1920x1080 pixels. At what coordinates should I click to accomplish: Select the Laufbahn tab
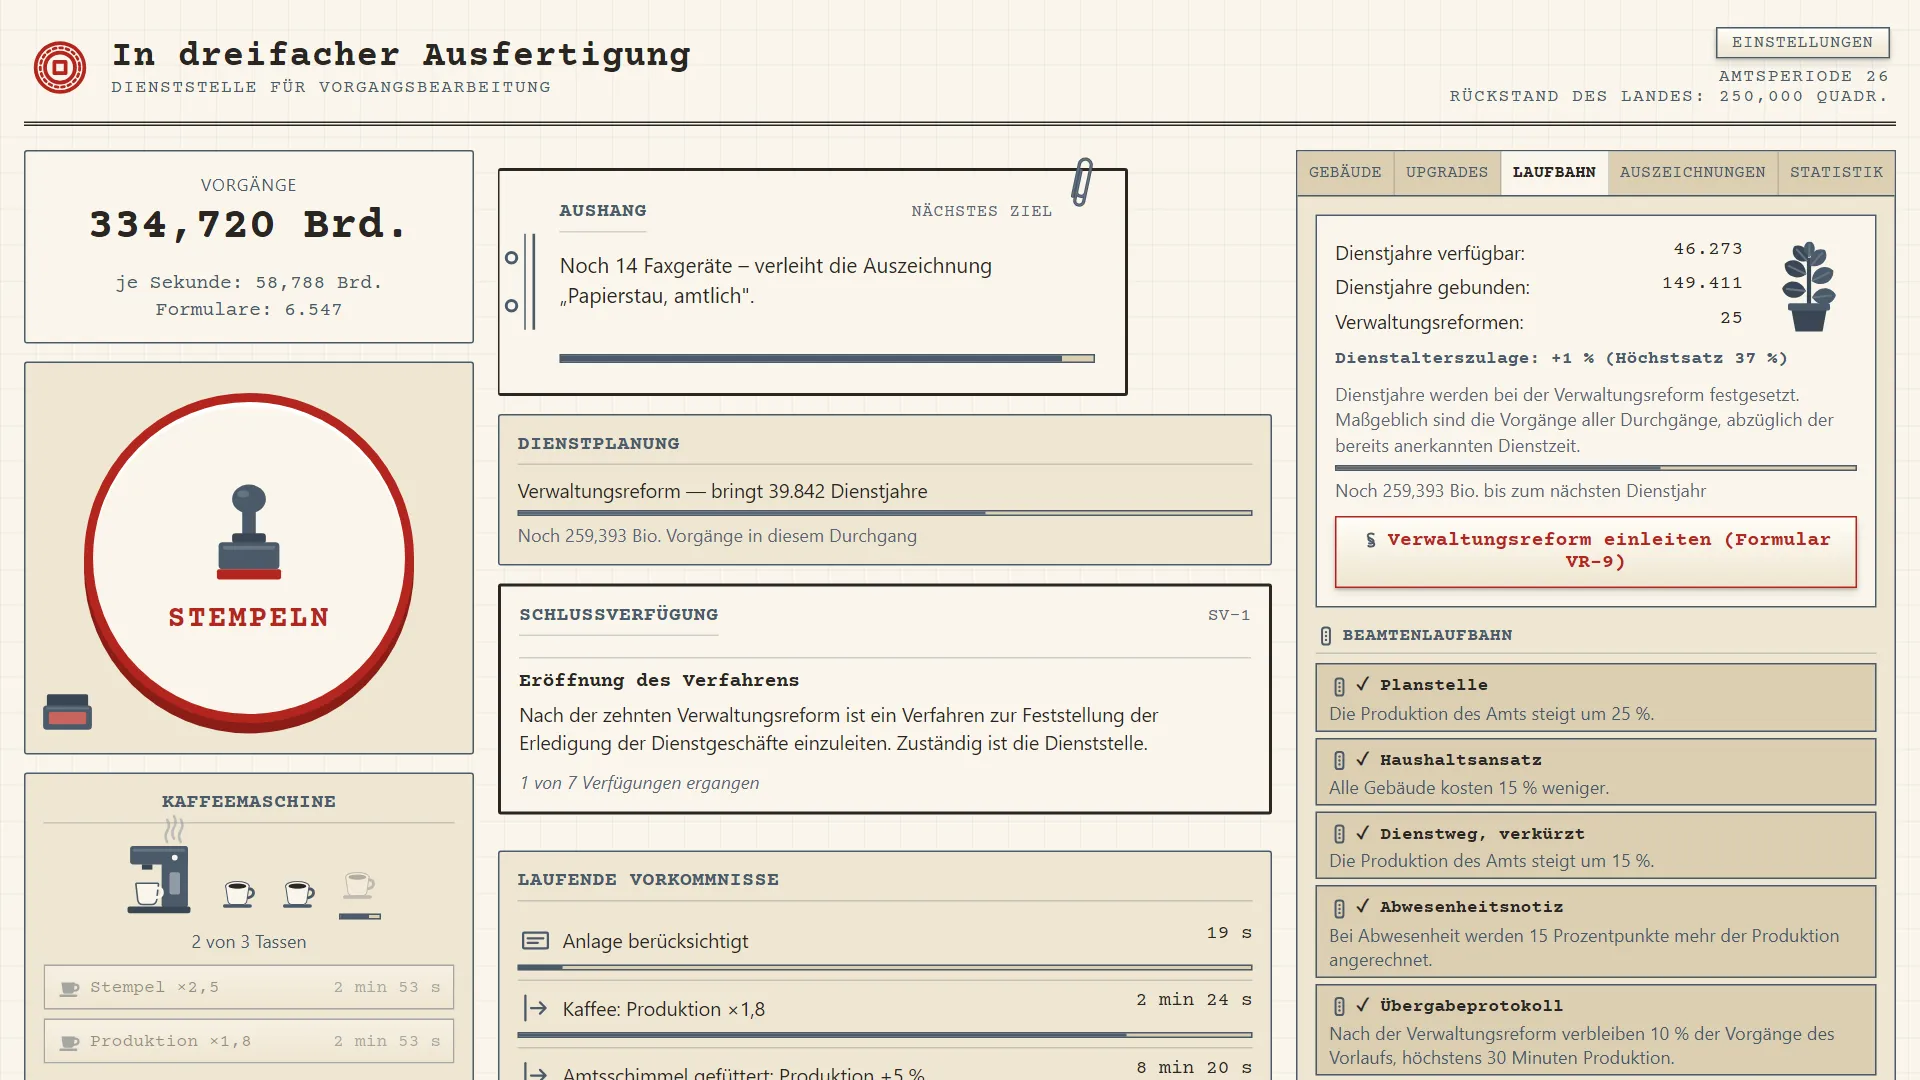(x=1554, y=172)
